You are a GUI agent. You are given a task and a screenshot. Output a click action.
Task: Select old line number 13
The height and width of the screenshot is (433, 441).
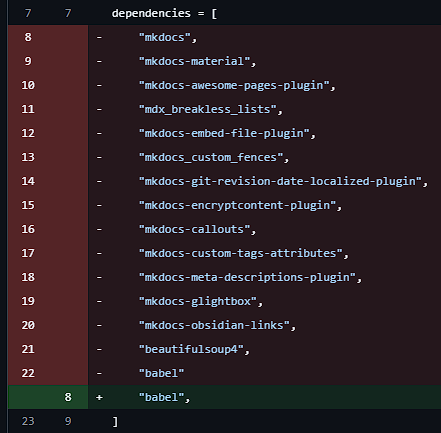[x=28, y=157]
